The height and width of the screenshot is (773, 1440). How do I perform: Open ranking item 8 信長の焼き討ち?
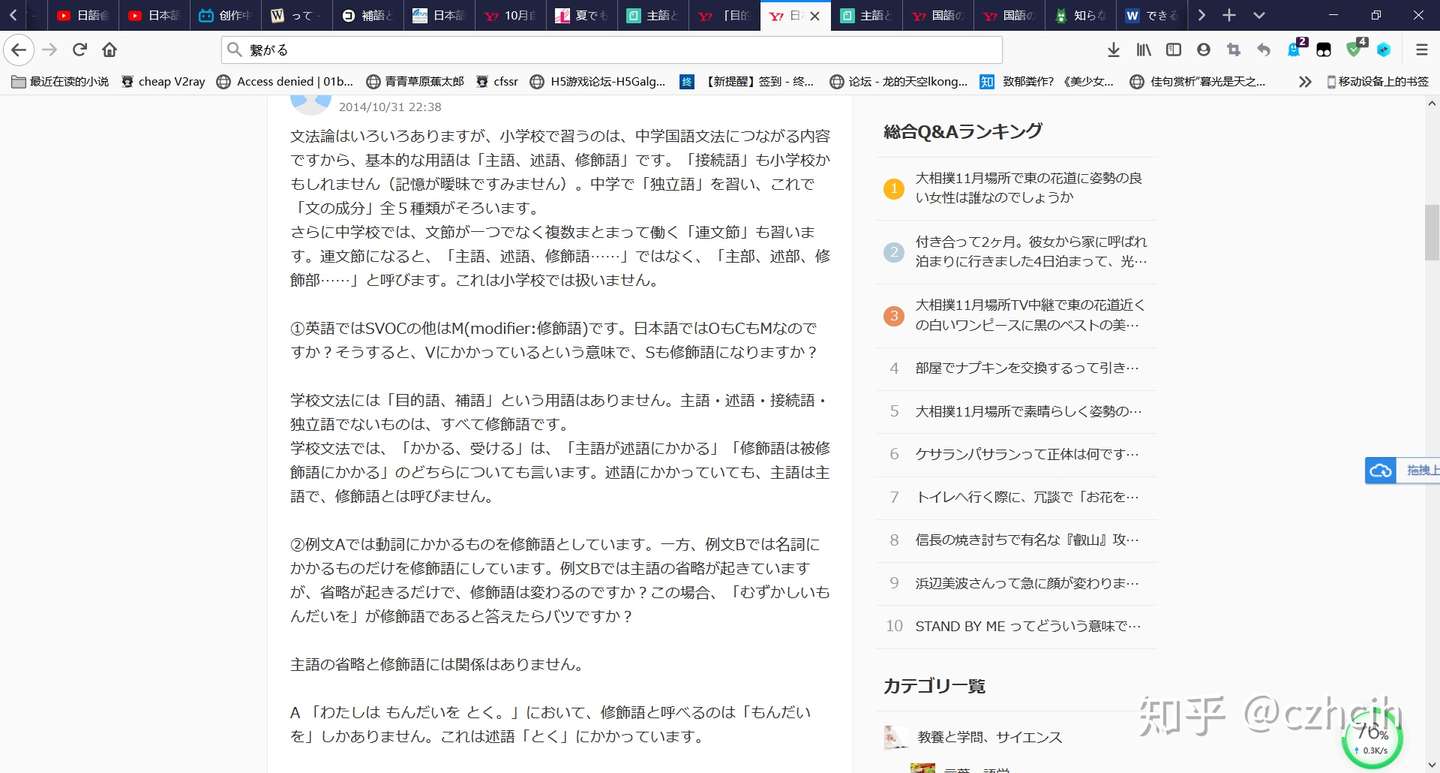click(x=1017, y=540)
